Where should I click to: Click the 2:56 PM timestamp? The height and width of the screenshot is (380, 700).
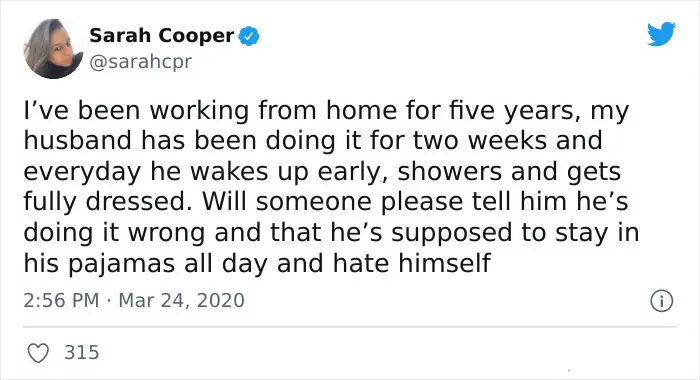coord(61,300)
